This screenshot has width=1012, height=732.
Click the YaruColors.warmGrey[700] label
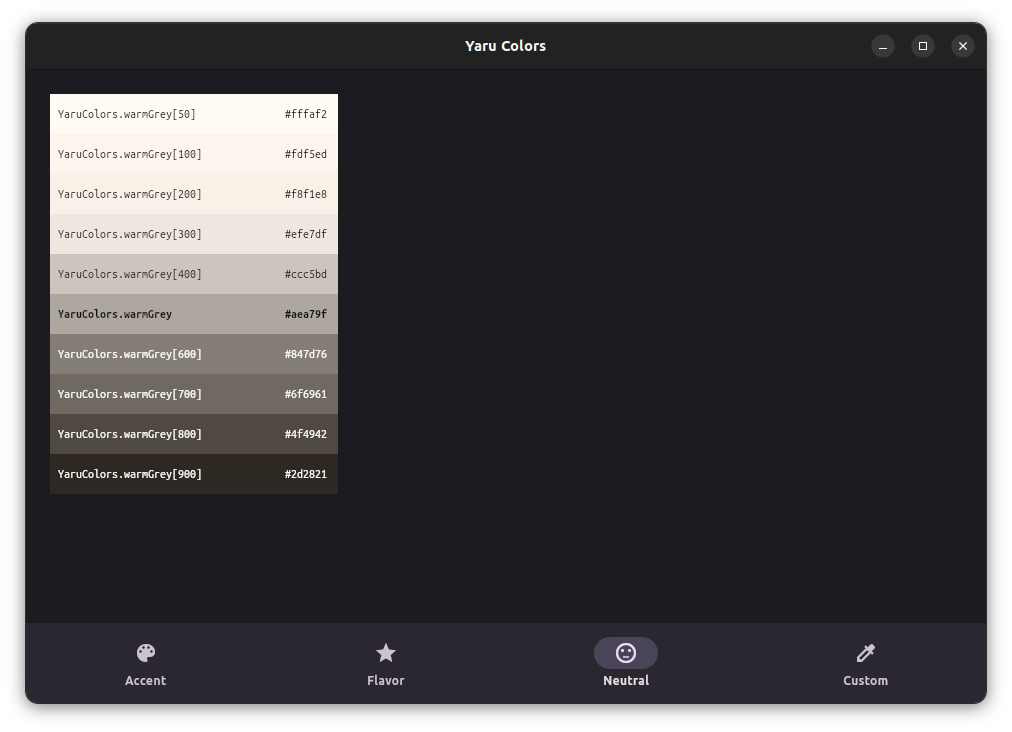(130, 394)
